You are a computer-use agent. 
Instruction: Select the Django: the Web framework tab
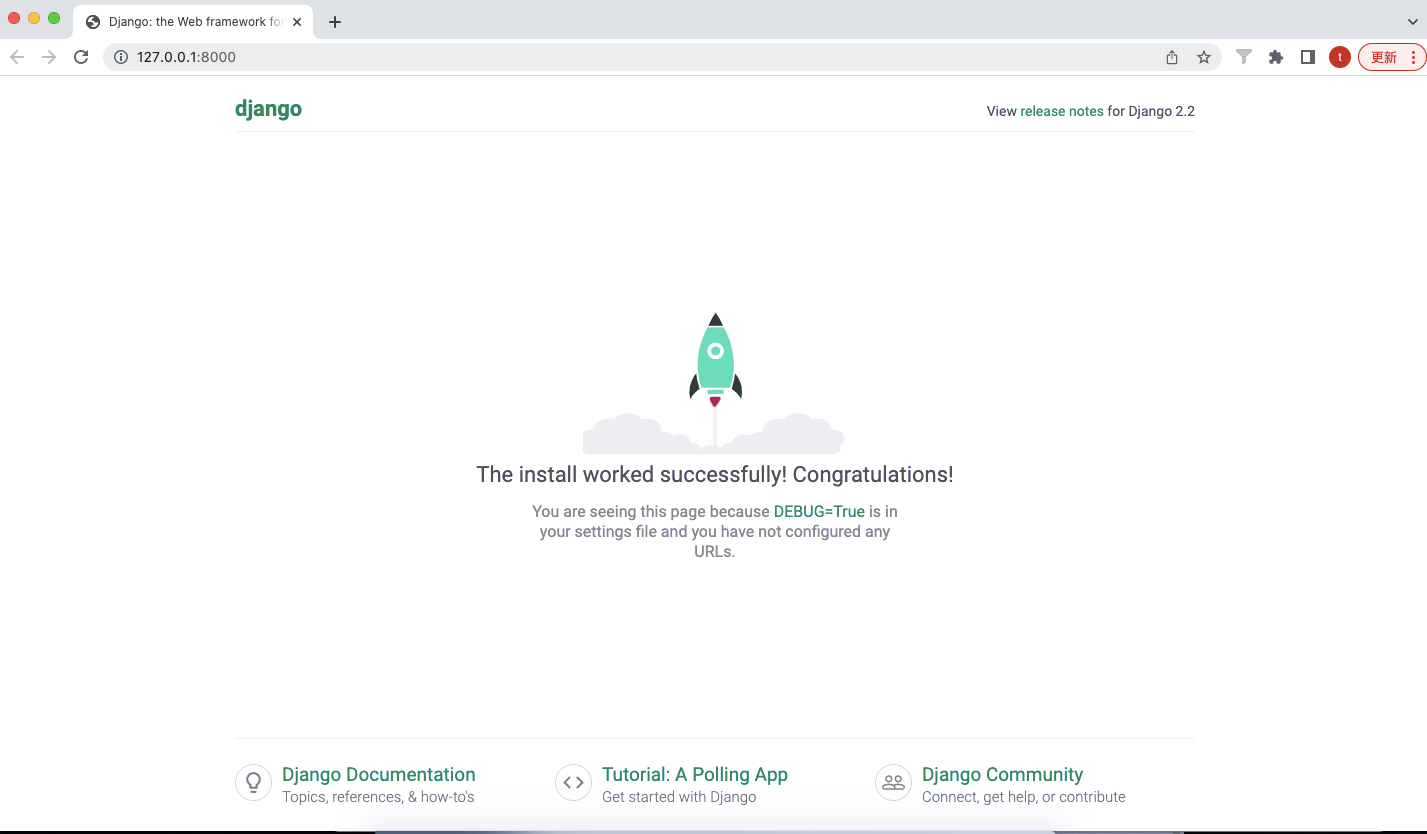point(194,22)
